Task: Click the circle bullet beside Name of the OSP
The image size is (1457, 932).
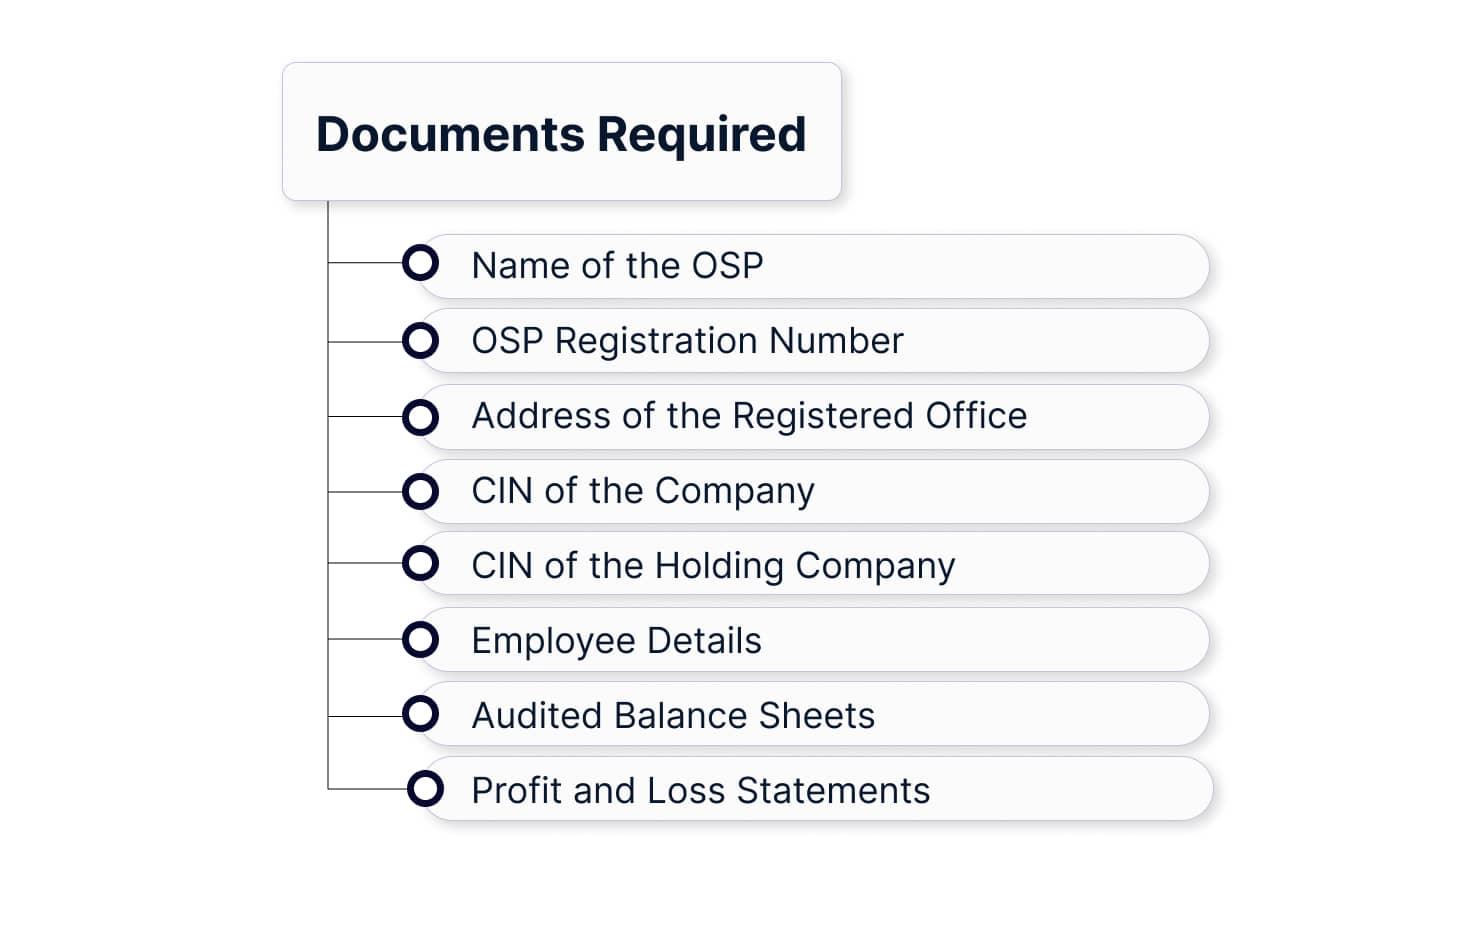Action: point(420,263)
